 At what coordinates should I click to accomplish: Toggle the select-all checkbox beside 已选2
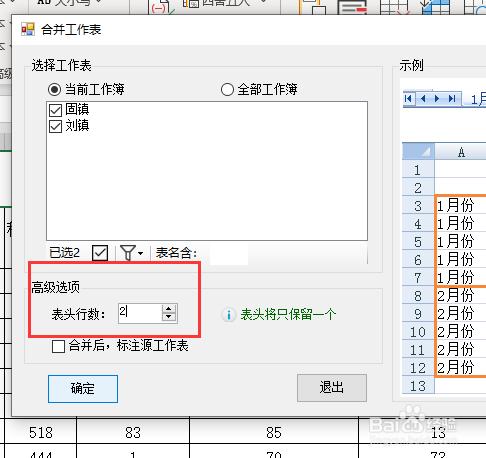tap(100, 253)
